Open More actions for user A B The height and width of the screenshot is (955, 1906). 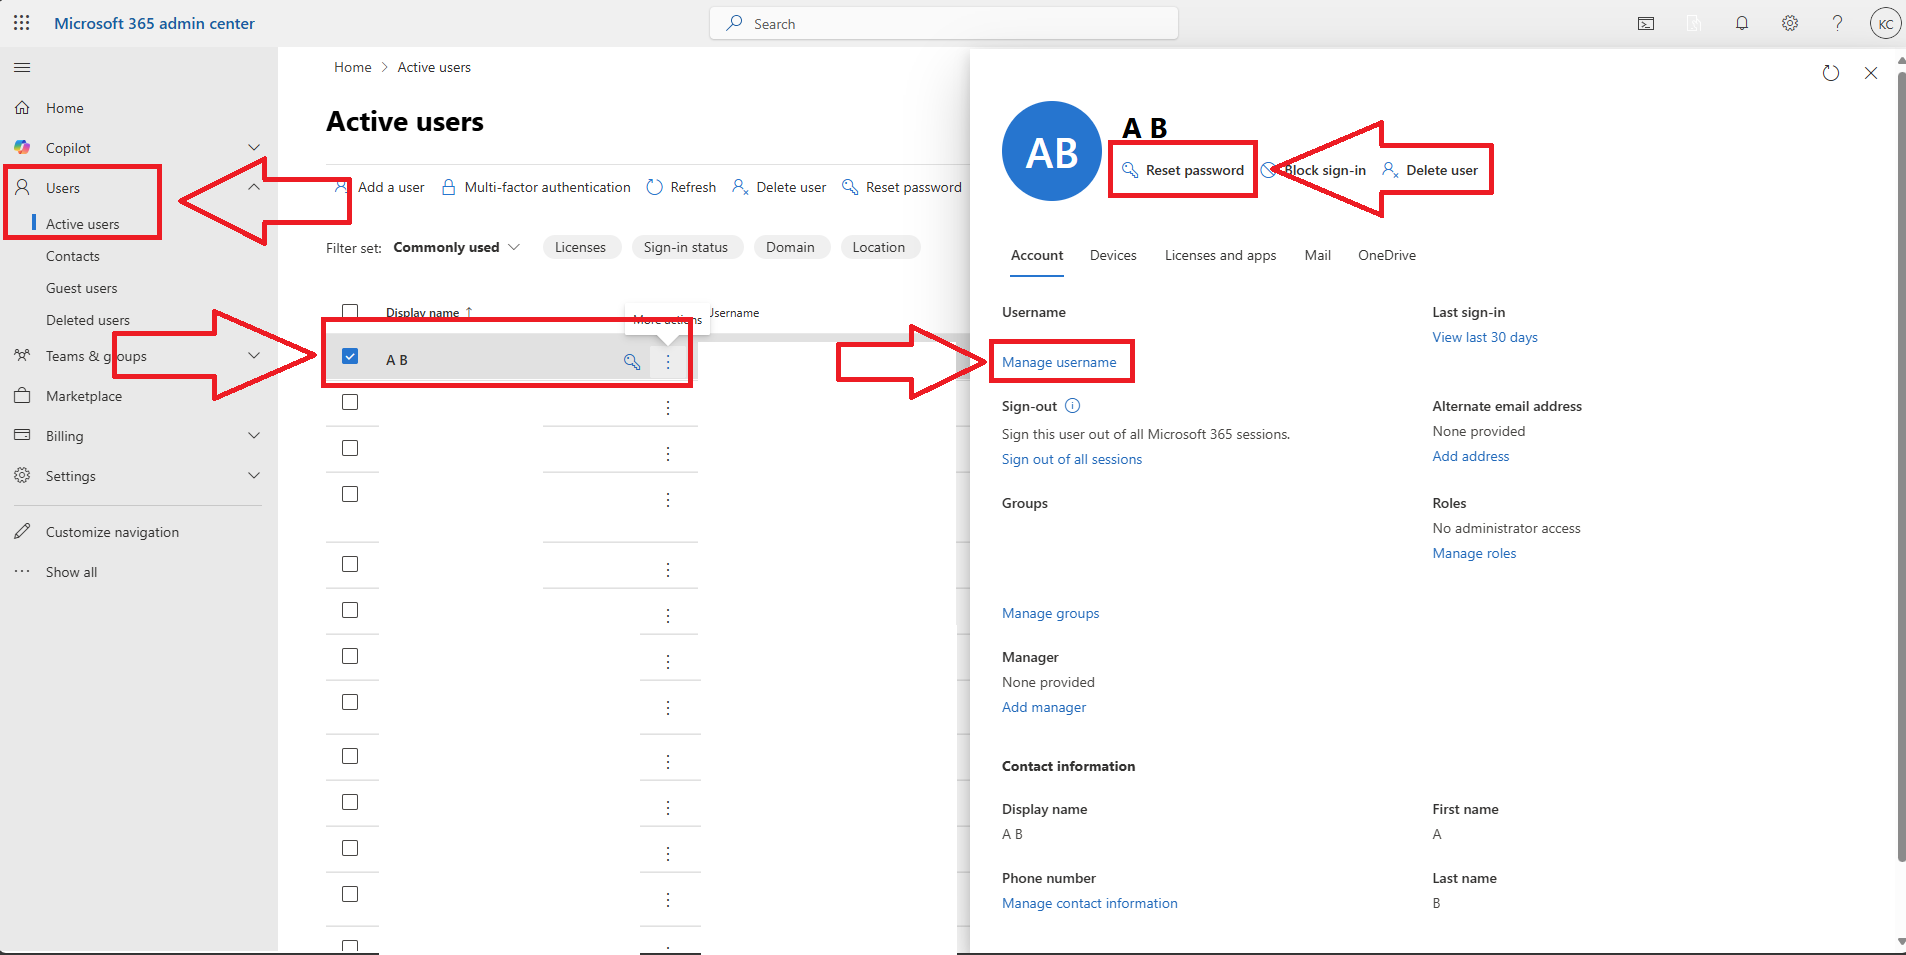668,361
